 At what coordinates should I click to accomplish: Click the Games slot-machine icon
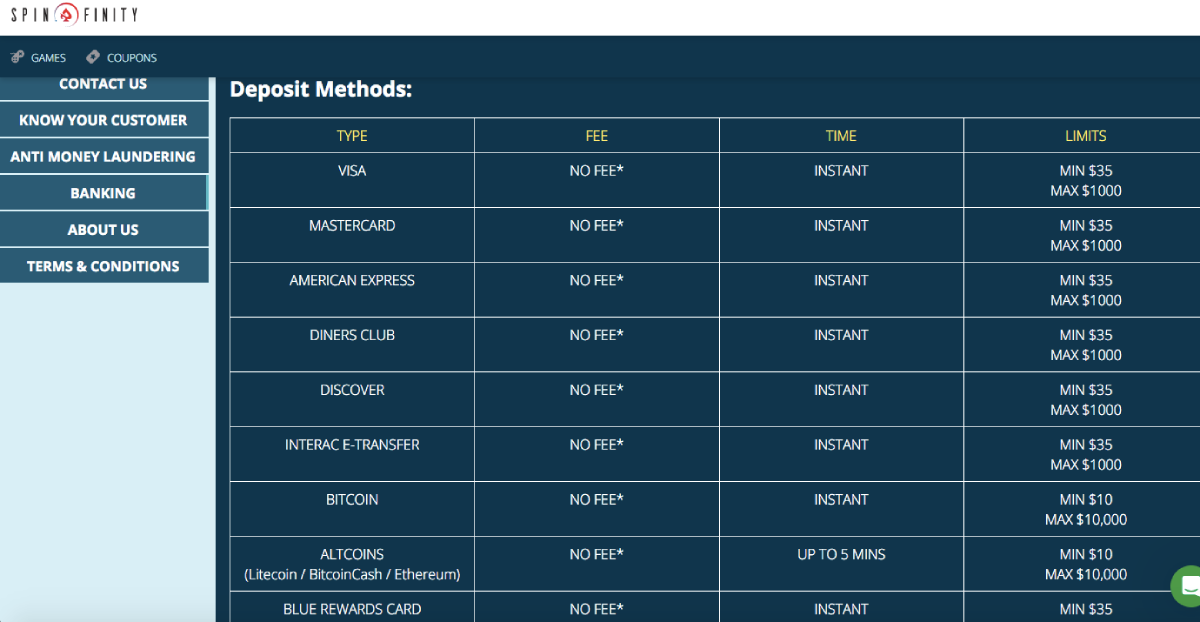pos(17,57)
